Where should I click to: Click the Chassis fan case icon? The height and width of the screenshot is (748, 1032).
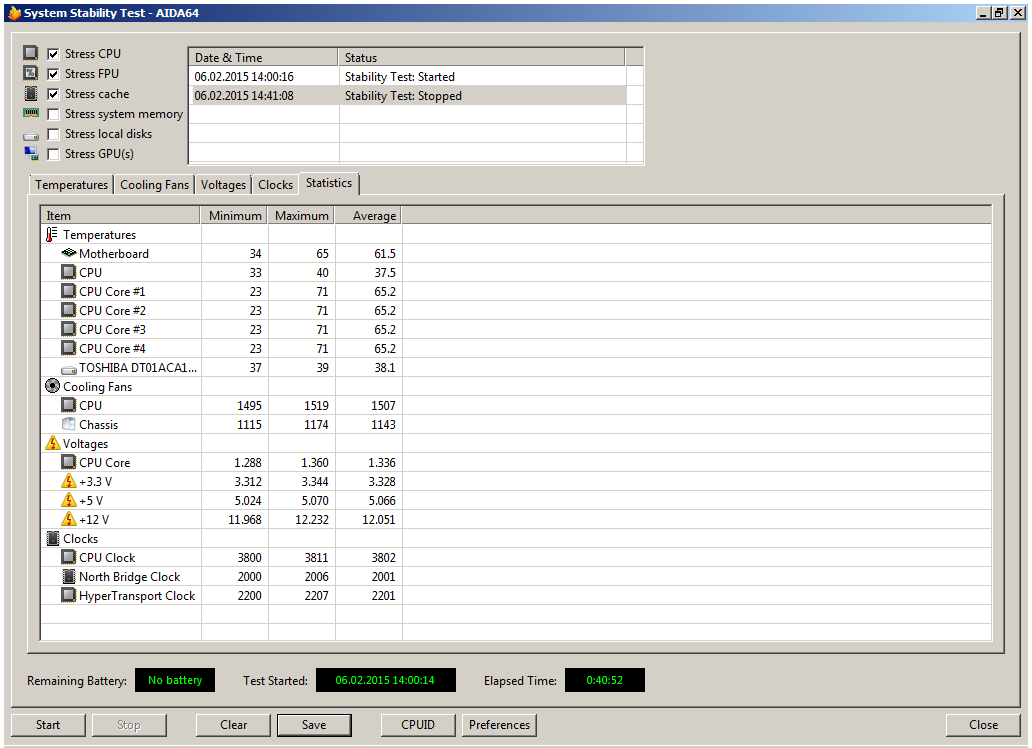click(68, 424)
